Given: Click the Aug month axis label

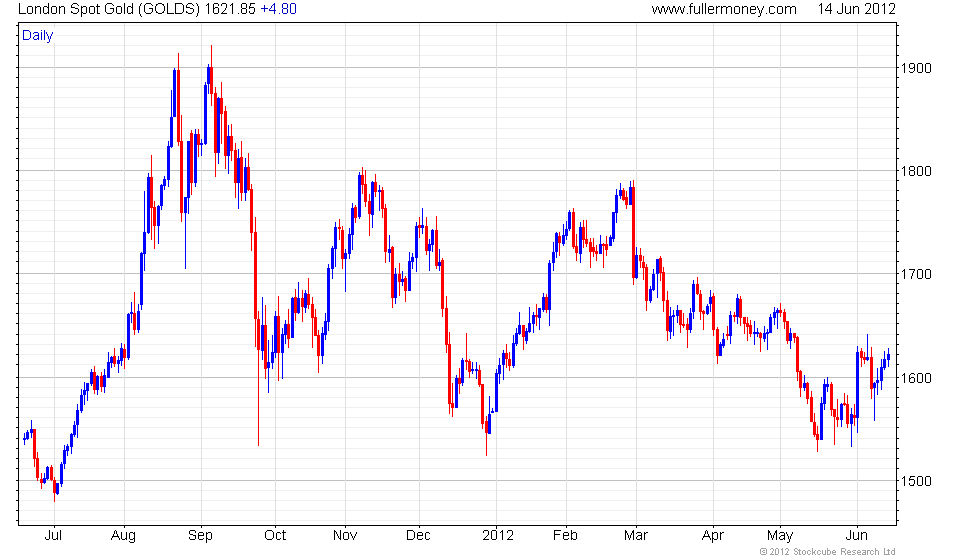Looking at the screenshot, I should [123, 536].
